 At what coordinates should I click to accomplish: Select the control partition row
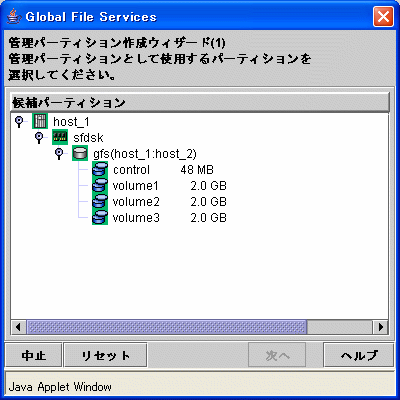click(x=163, y=170)
